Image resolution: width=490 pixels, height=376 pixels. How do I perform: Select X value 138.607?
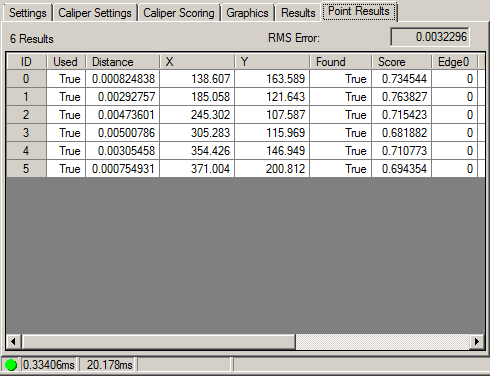(197, 79)
